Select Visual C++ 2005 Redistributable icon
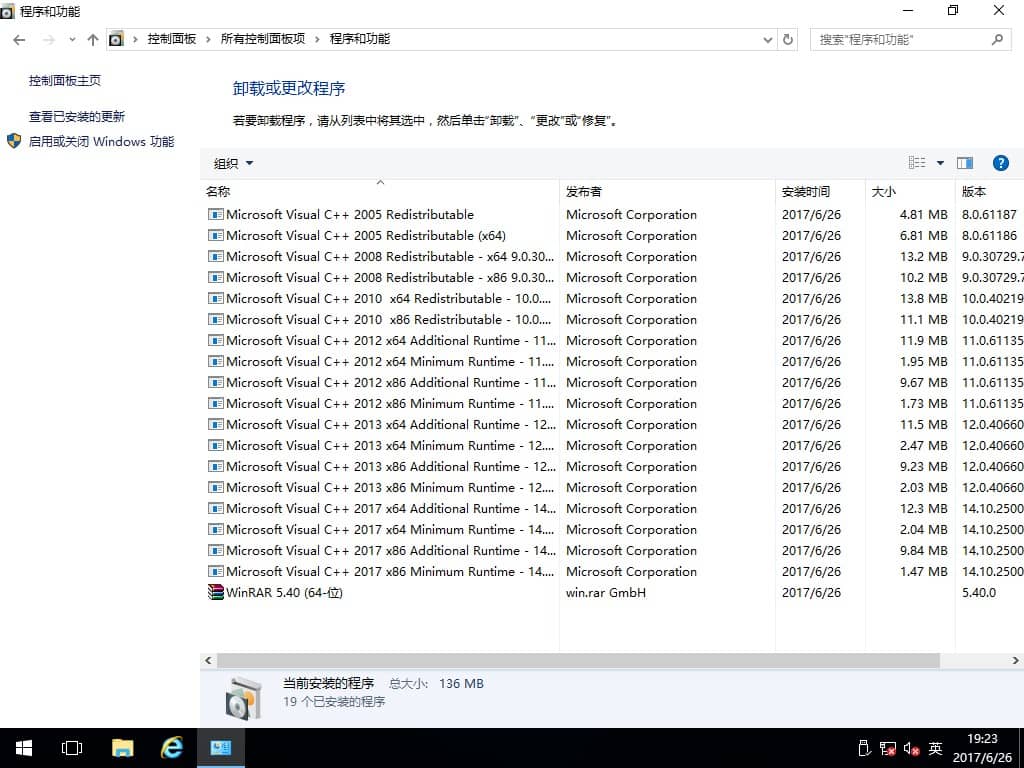1024x768 pixels. (x=216, y=214)
